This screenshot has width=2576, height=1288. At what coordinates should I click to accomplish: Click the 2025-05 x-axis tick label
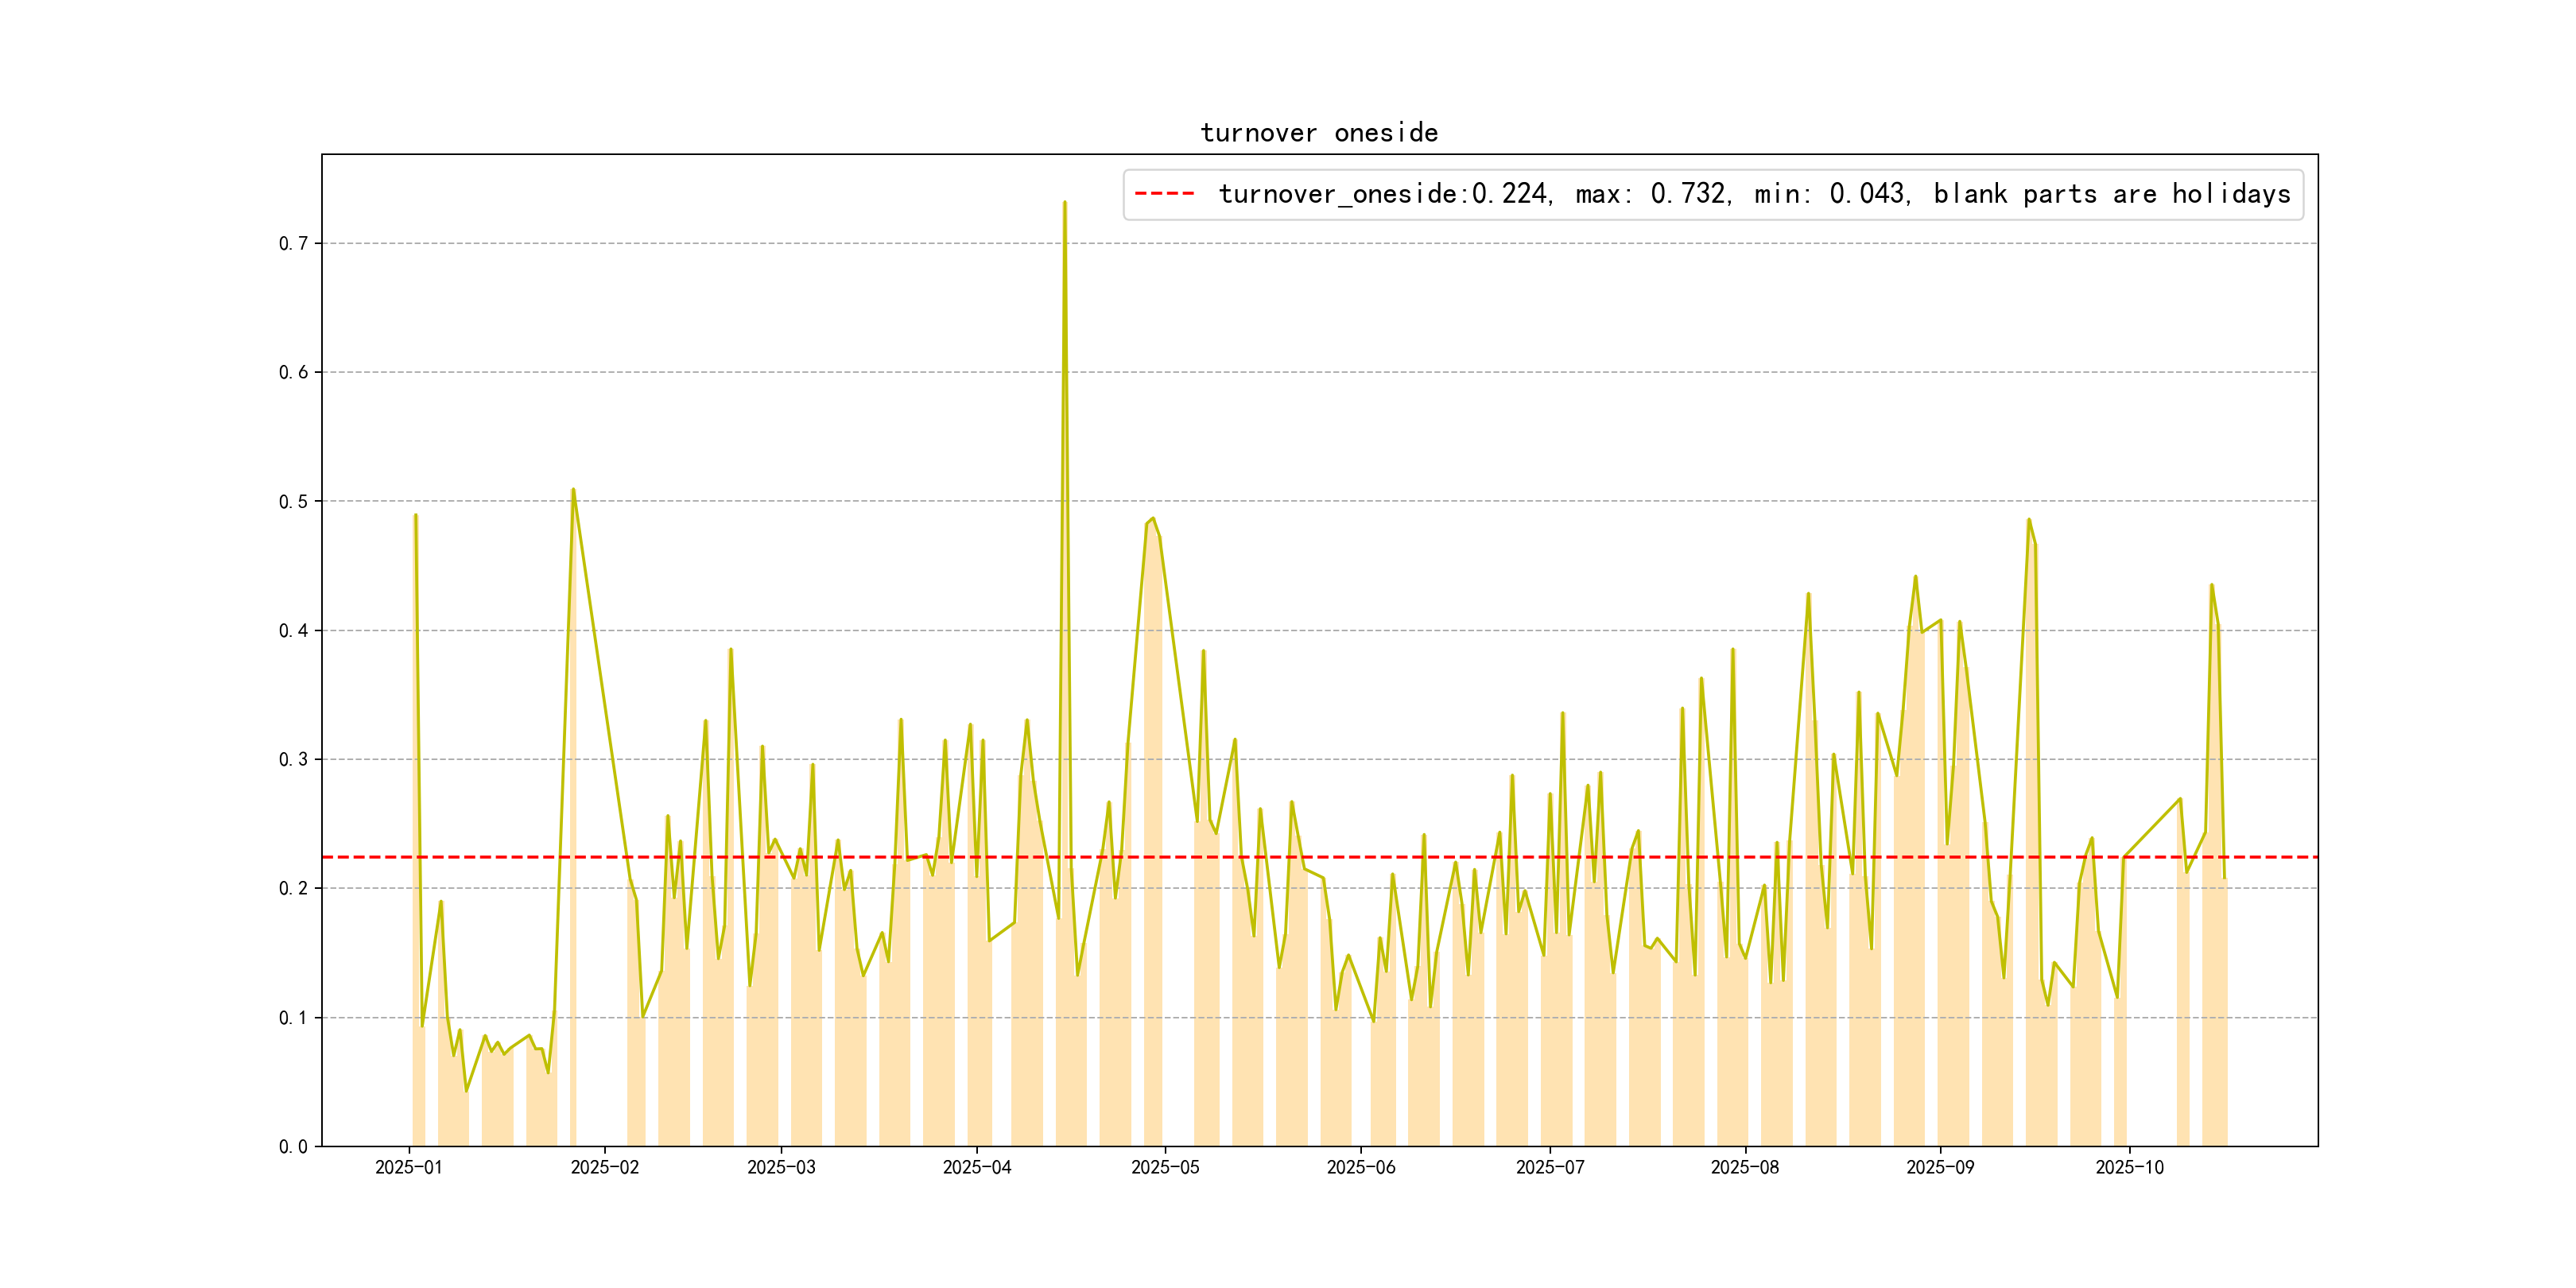pos(1165,1168)
